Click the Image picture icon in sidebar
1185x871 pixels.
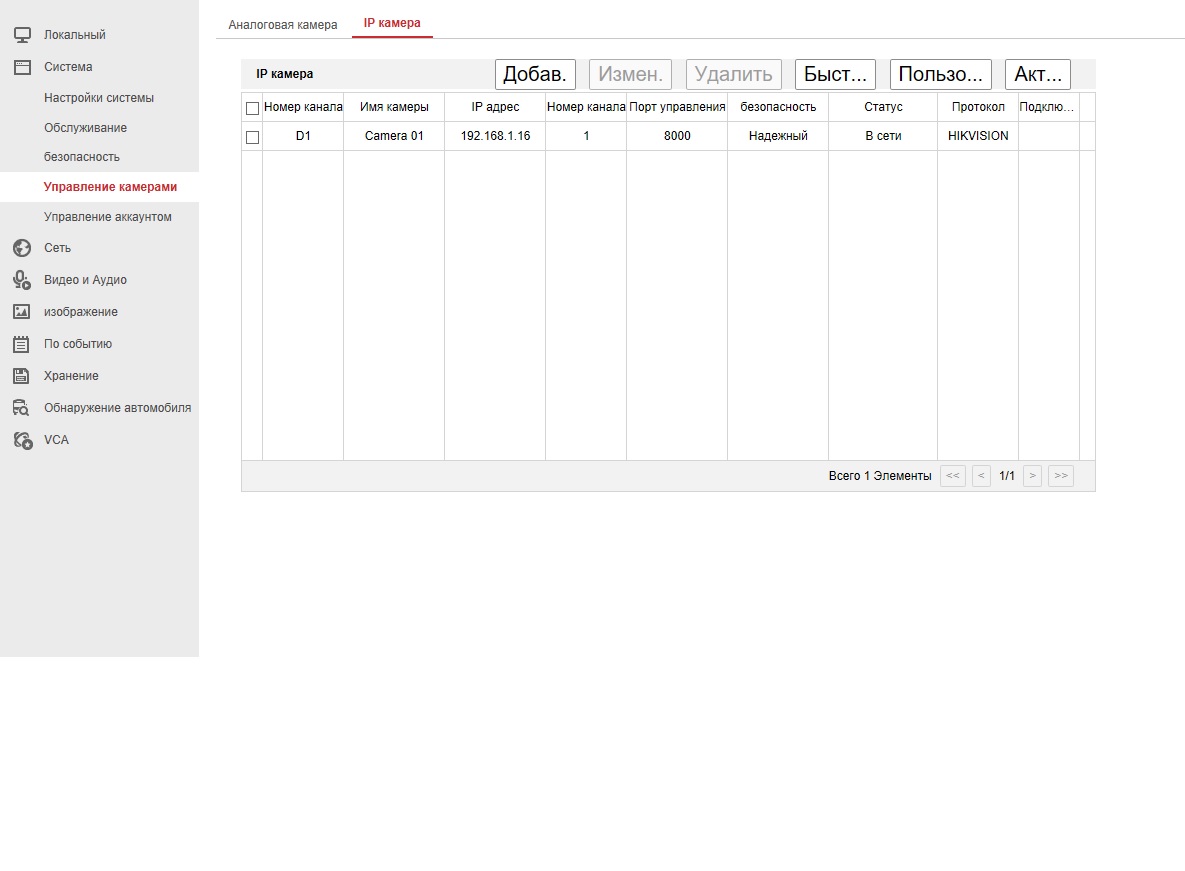coord(22,312)
